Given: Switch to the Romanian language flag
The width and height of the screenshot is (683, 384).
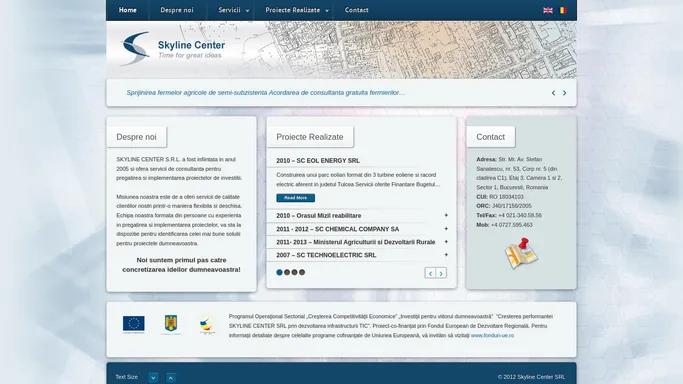Looking at the screenshot, I should point(563,10).
